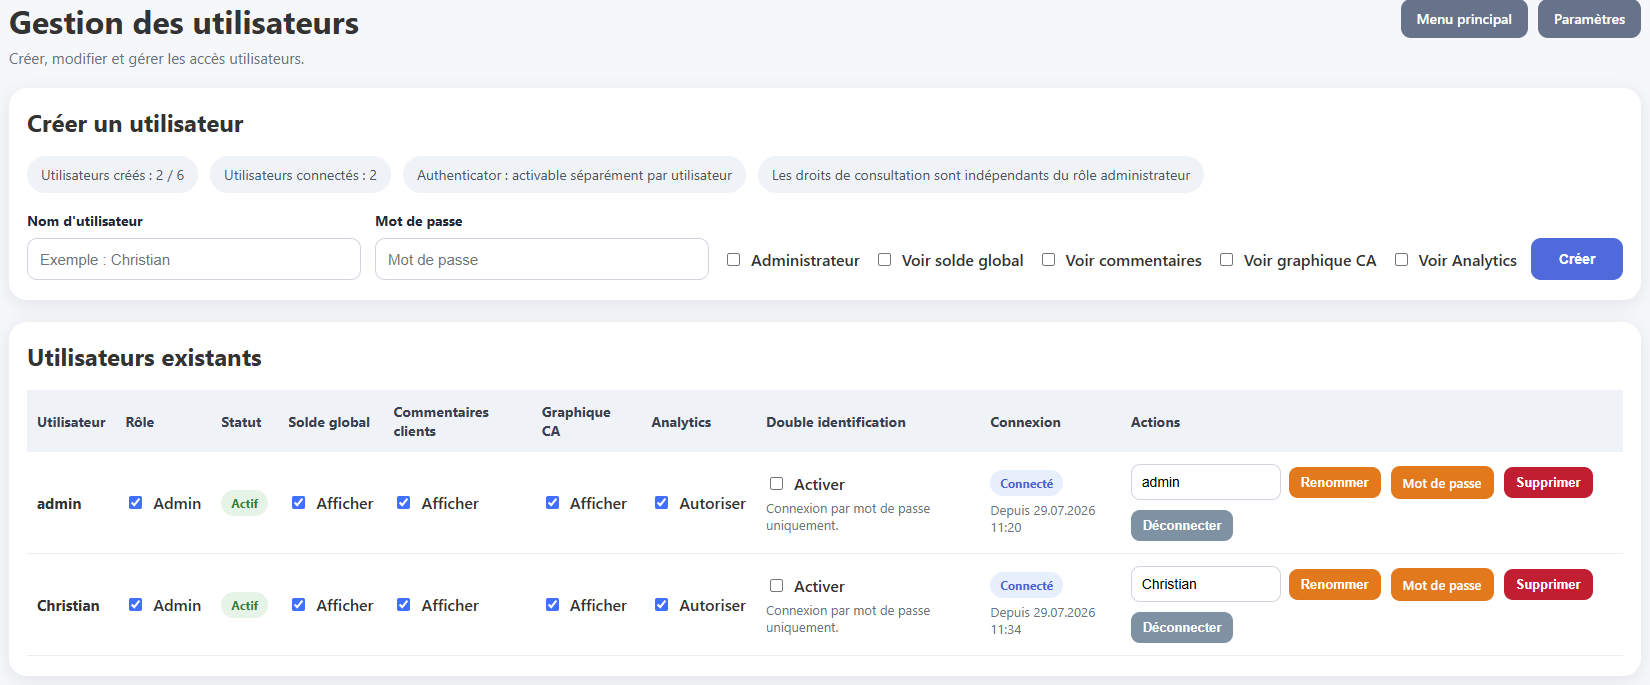The image size is (1650, 685).
Task: Click the Solde global column header
Action: 329,422
